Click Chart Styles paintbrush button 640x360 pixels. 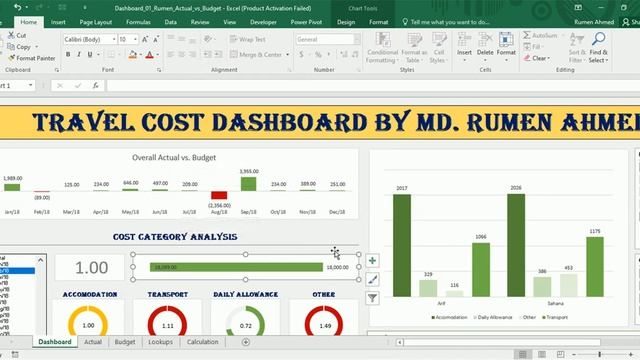[372, 279]
